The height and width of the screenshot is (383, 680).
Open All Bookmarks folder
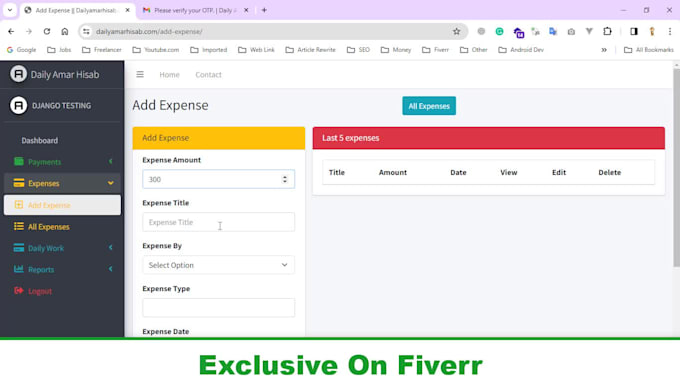tap(649, 50)
